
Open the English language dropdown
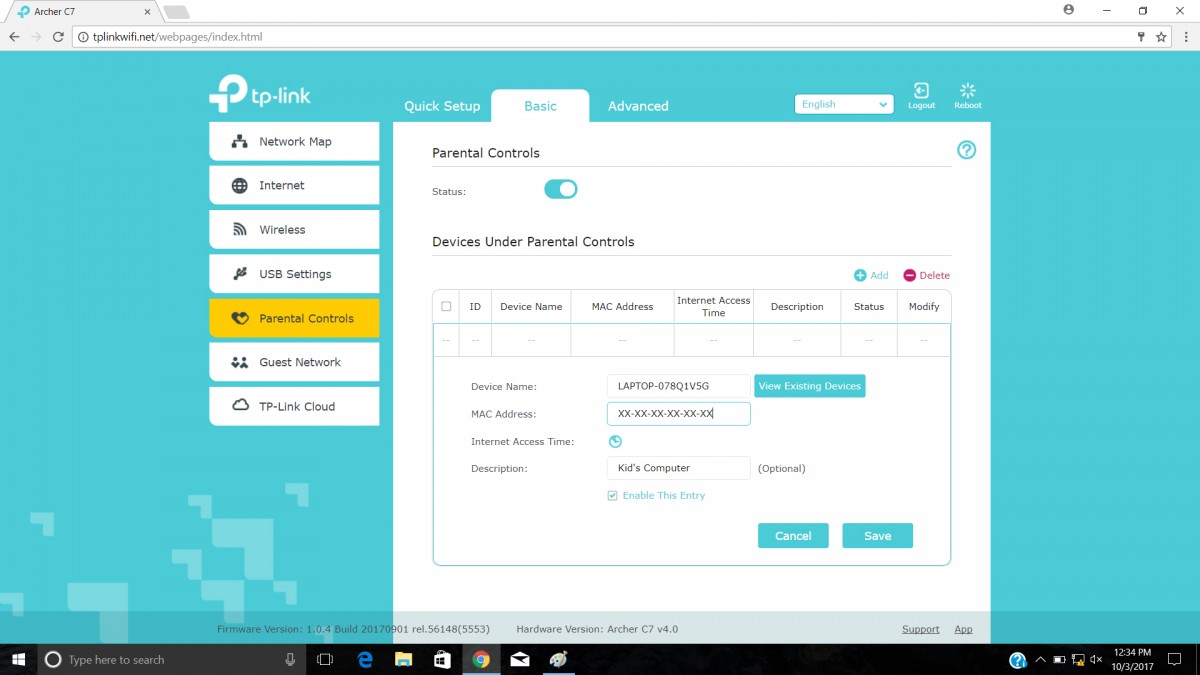point(843,103)
